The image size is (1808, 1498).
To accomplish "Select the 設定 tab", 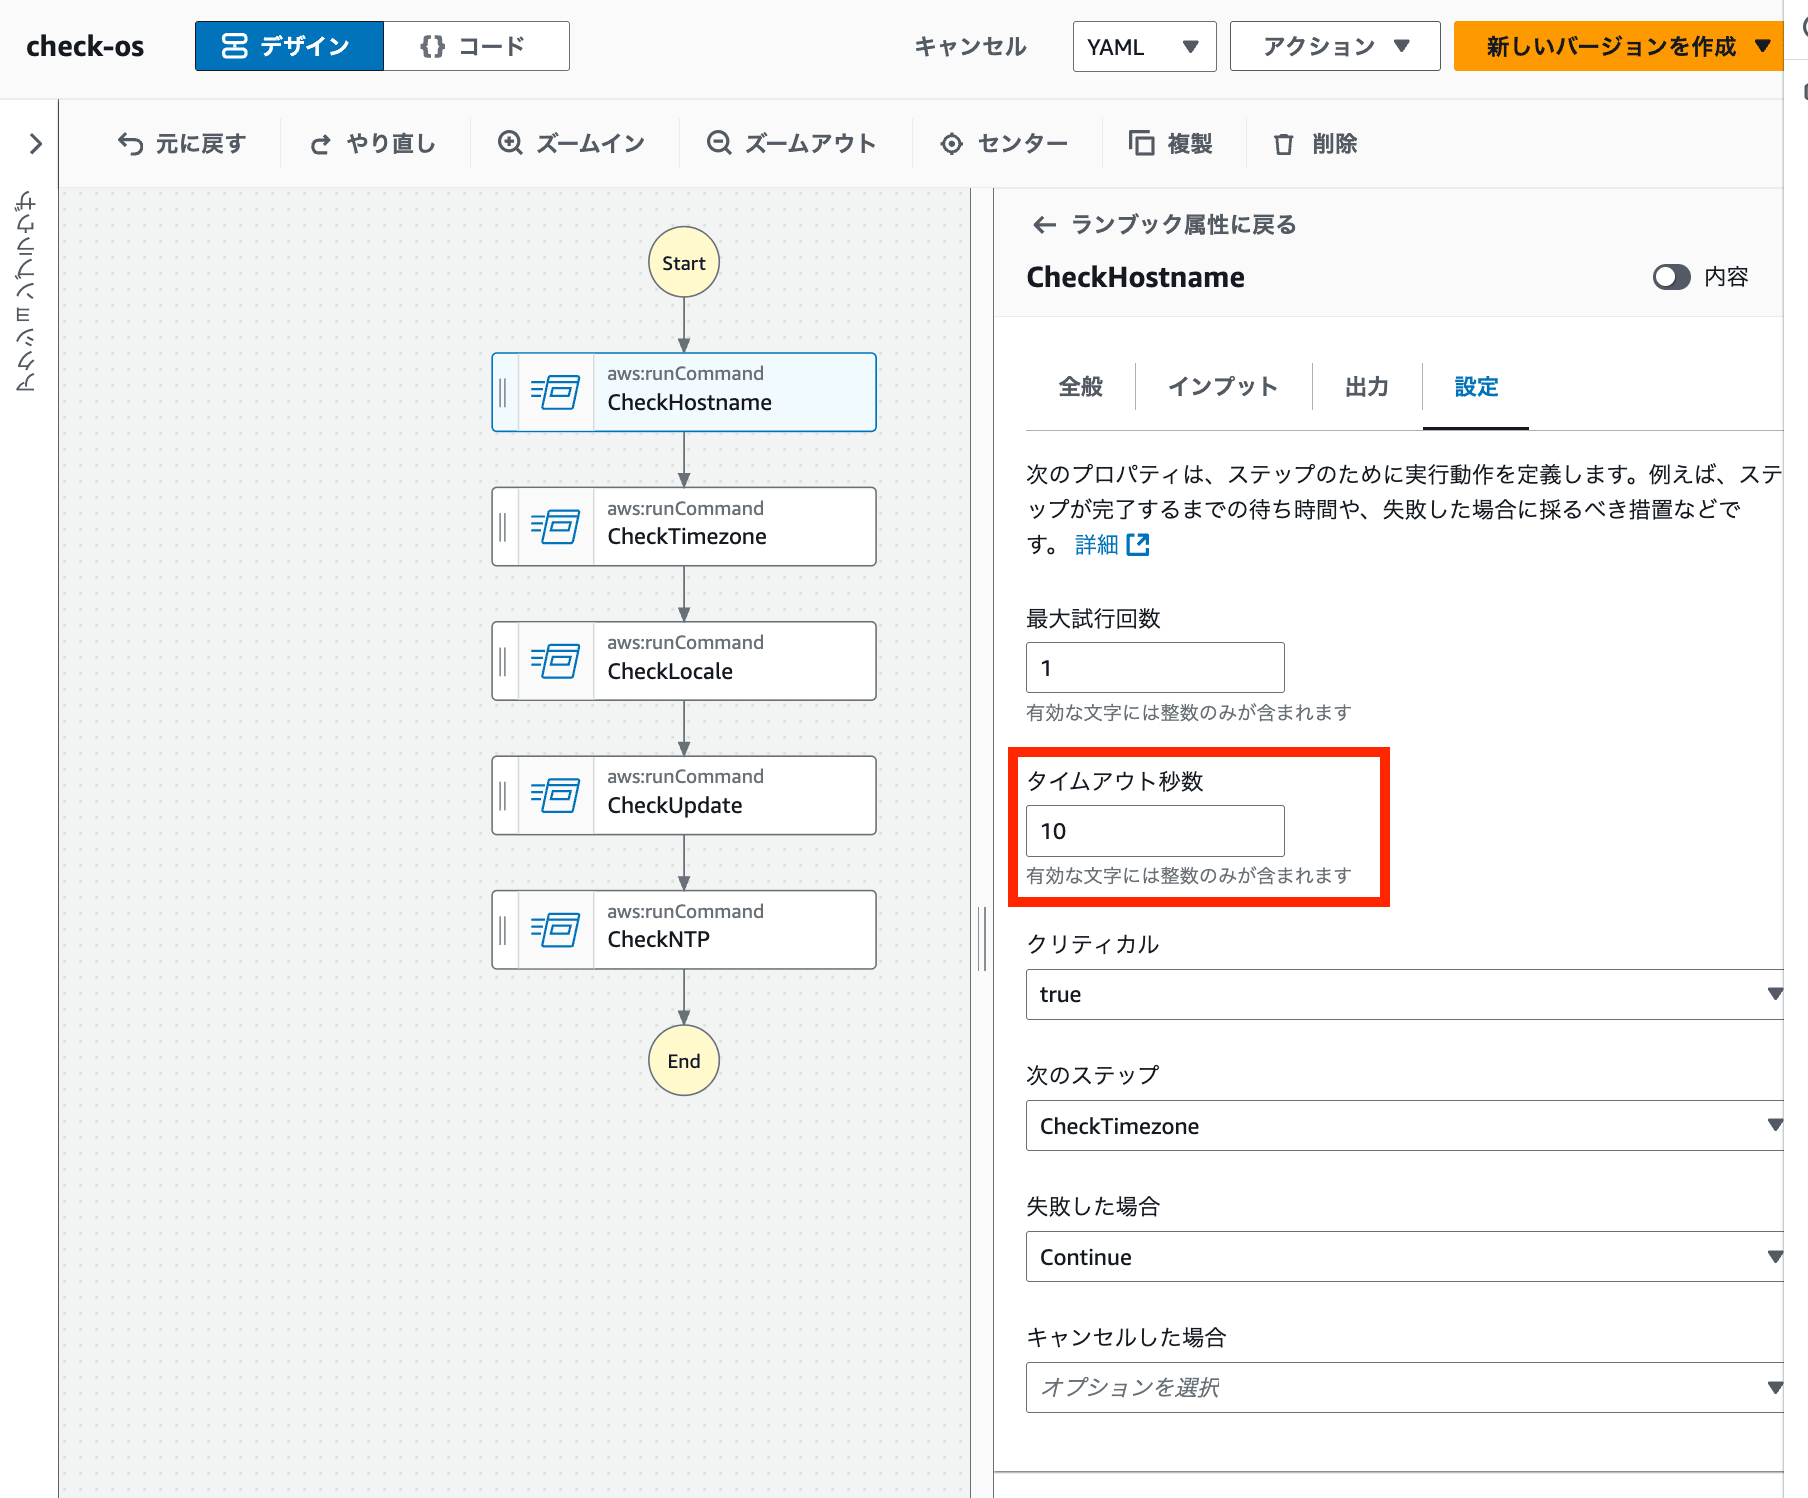I will pyautogui.click(x=1476, y=386).
